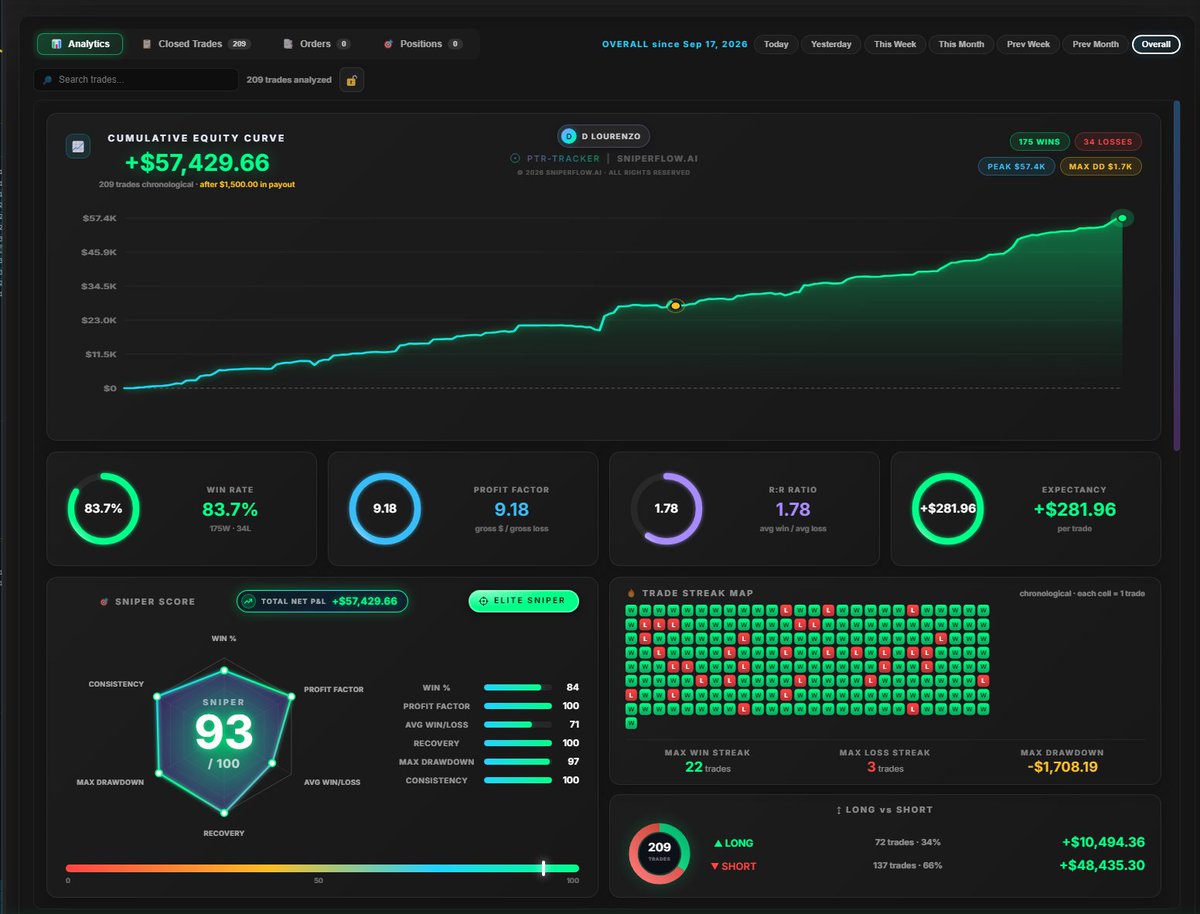
Task: Click the target icon beside Sniper Score
Action: tap(104, 602)
